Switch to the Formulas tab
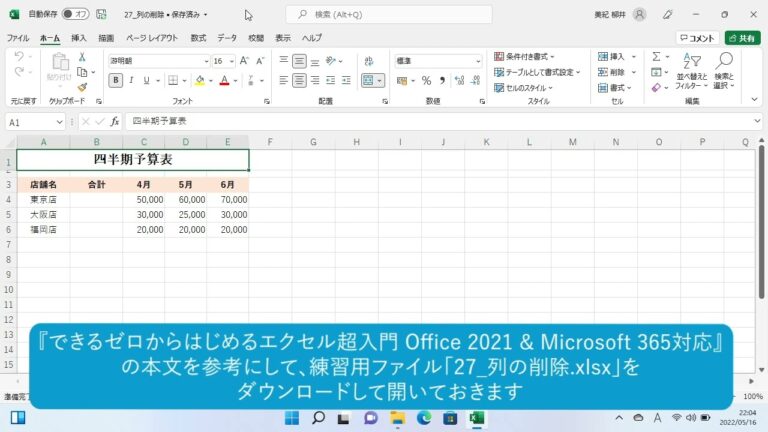 click(x=198, y=38)
